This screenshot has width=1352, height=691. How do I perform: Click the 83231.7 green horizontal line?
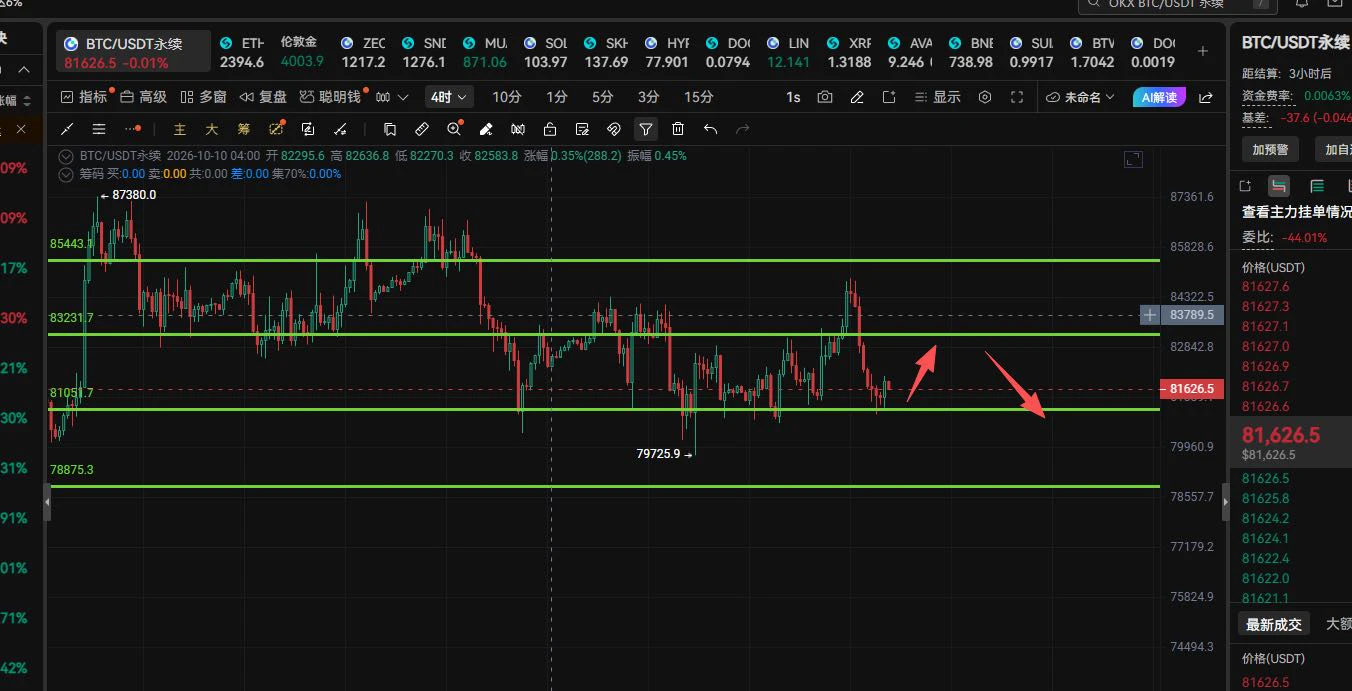604,334
